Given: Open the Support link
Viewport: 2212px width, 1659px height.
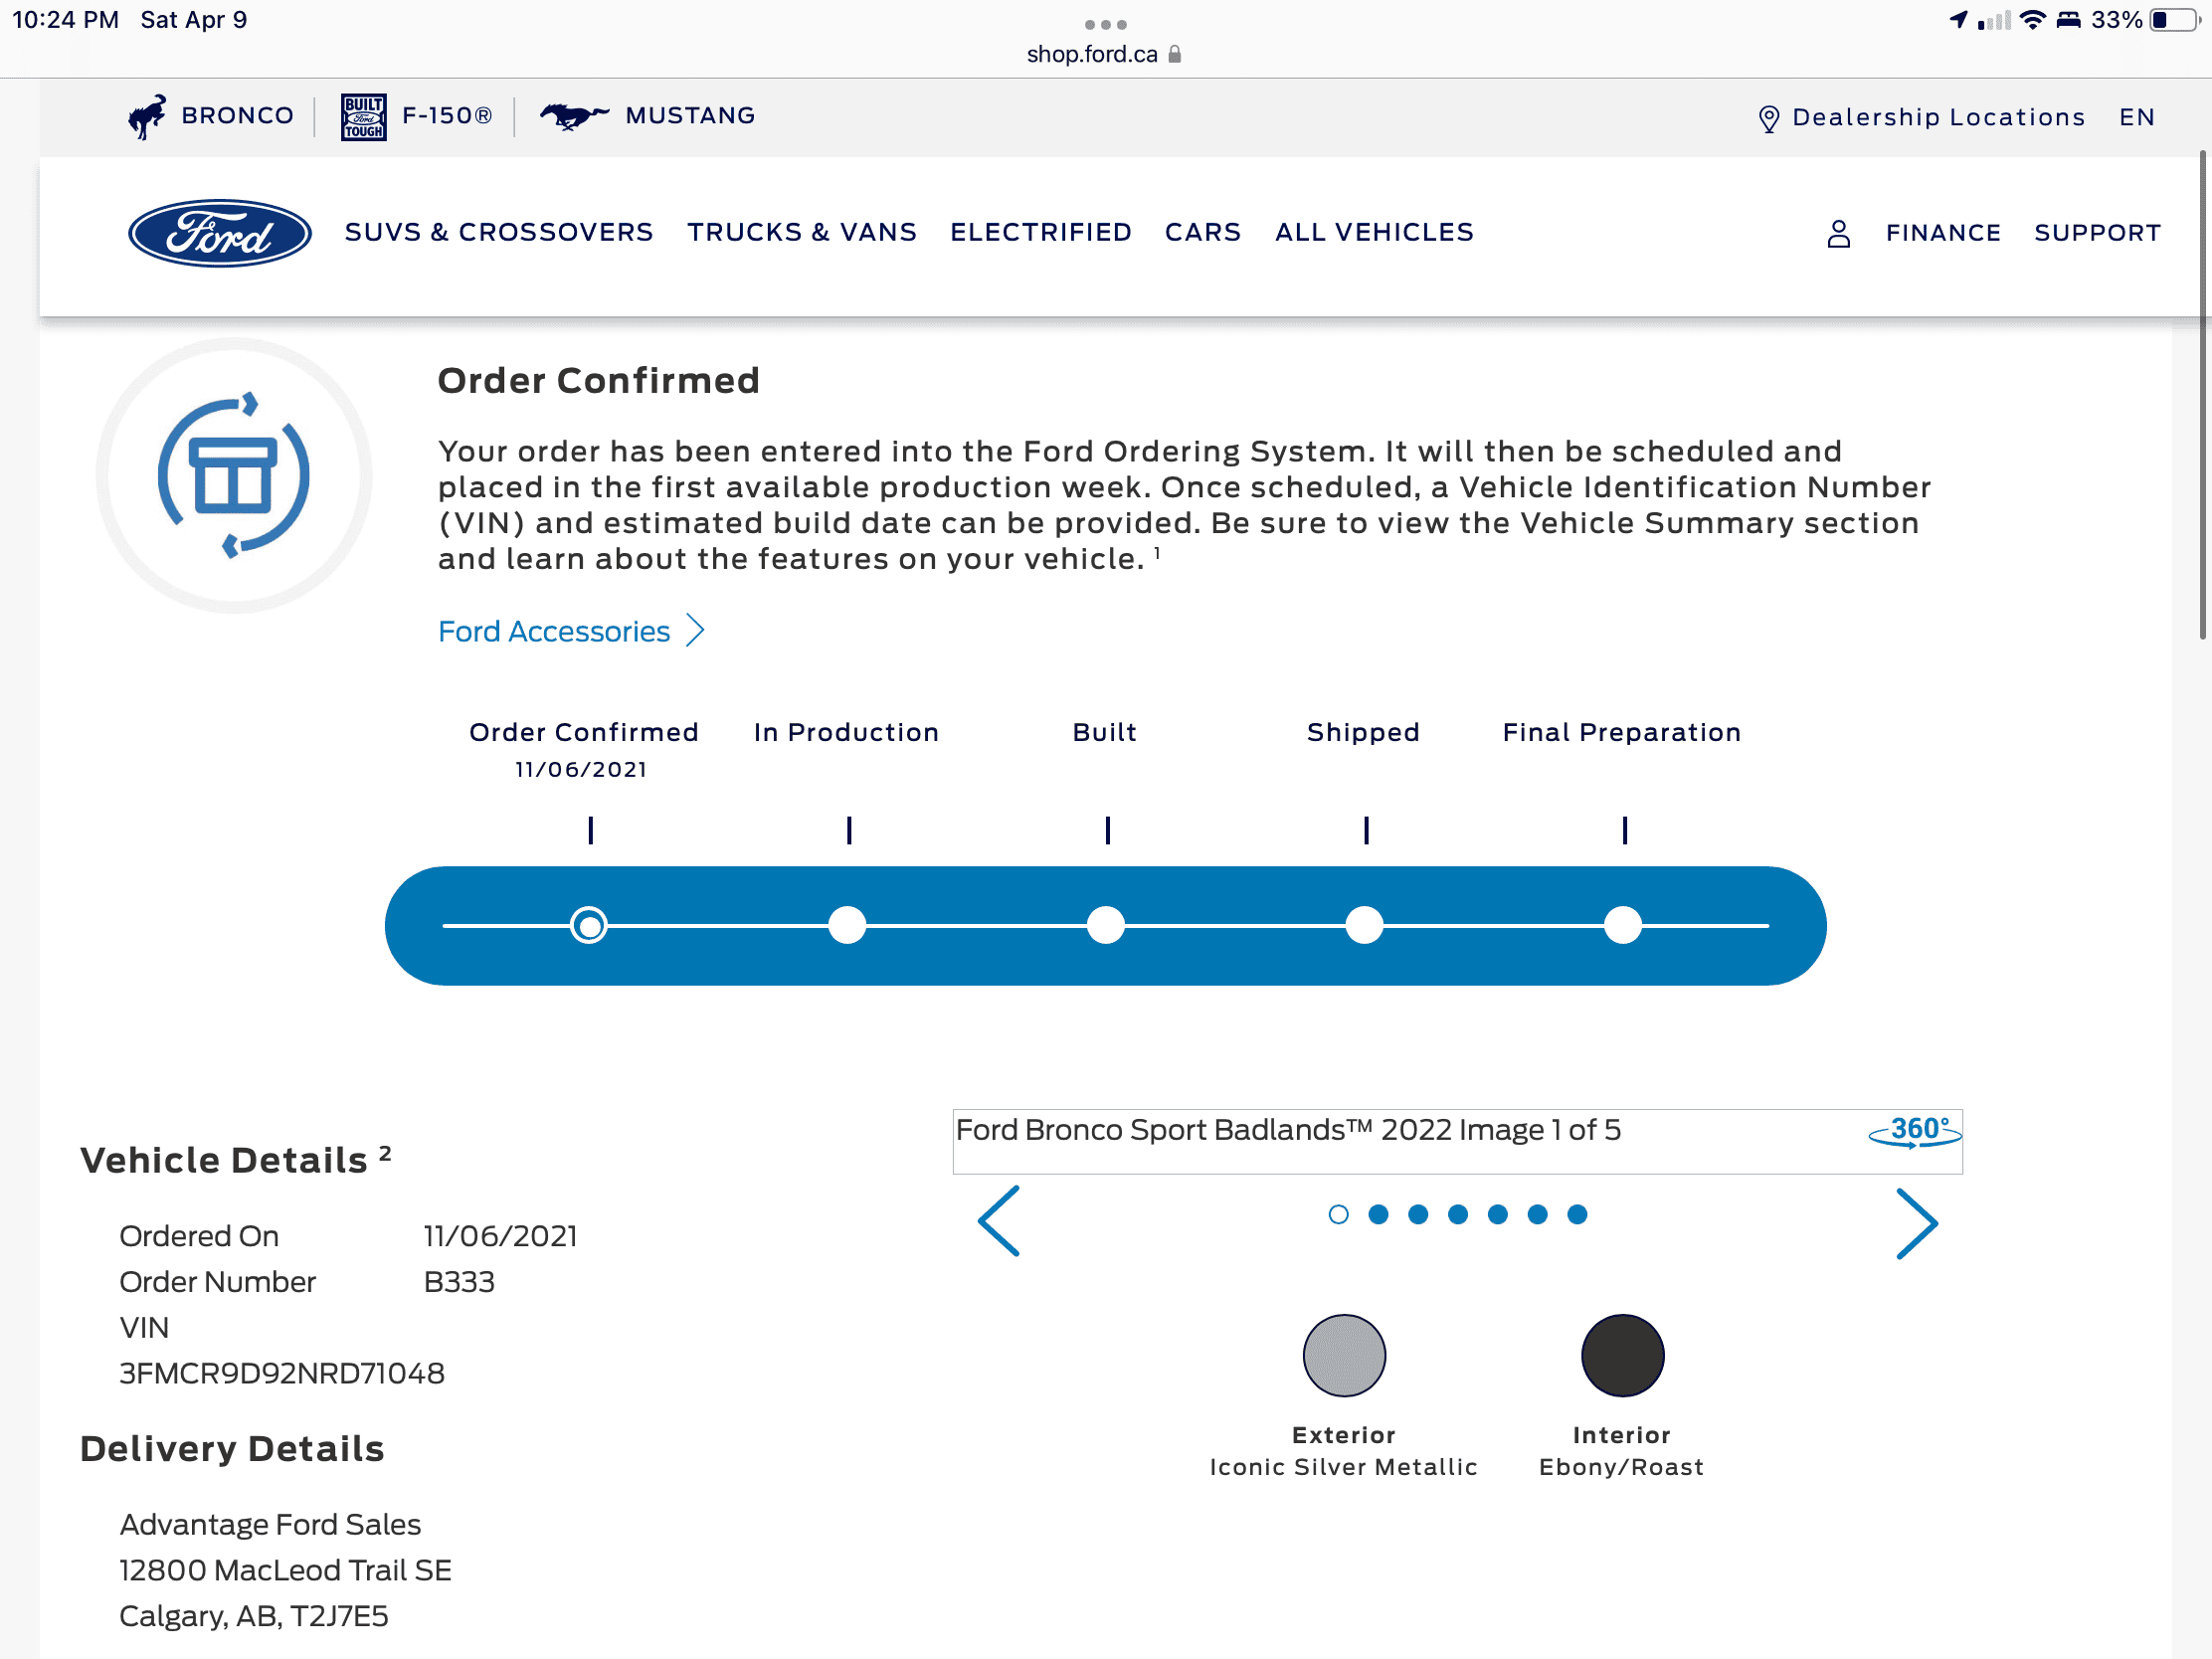Looking at the screenshot, I should pyautogui.click(x=2097, y=233).
